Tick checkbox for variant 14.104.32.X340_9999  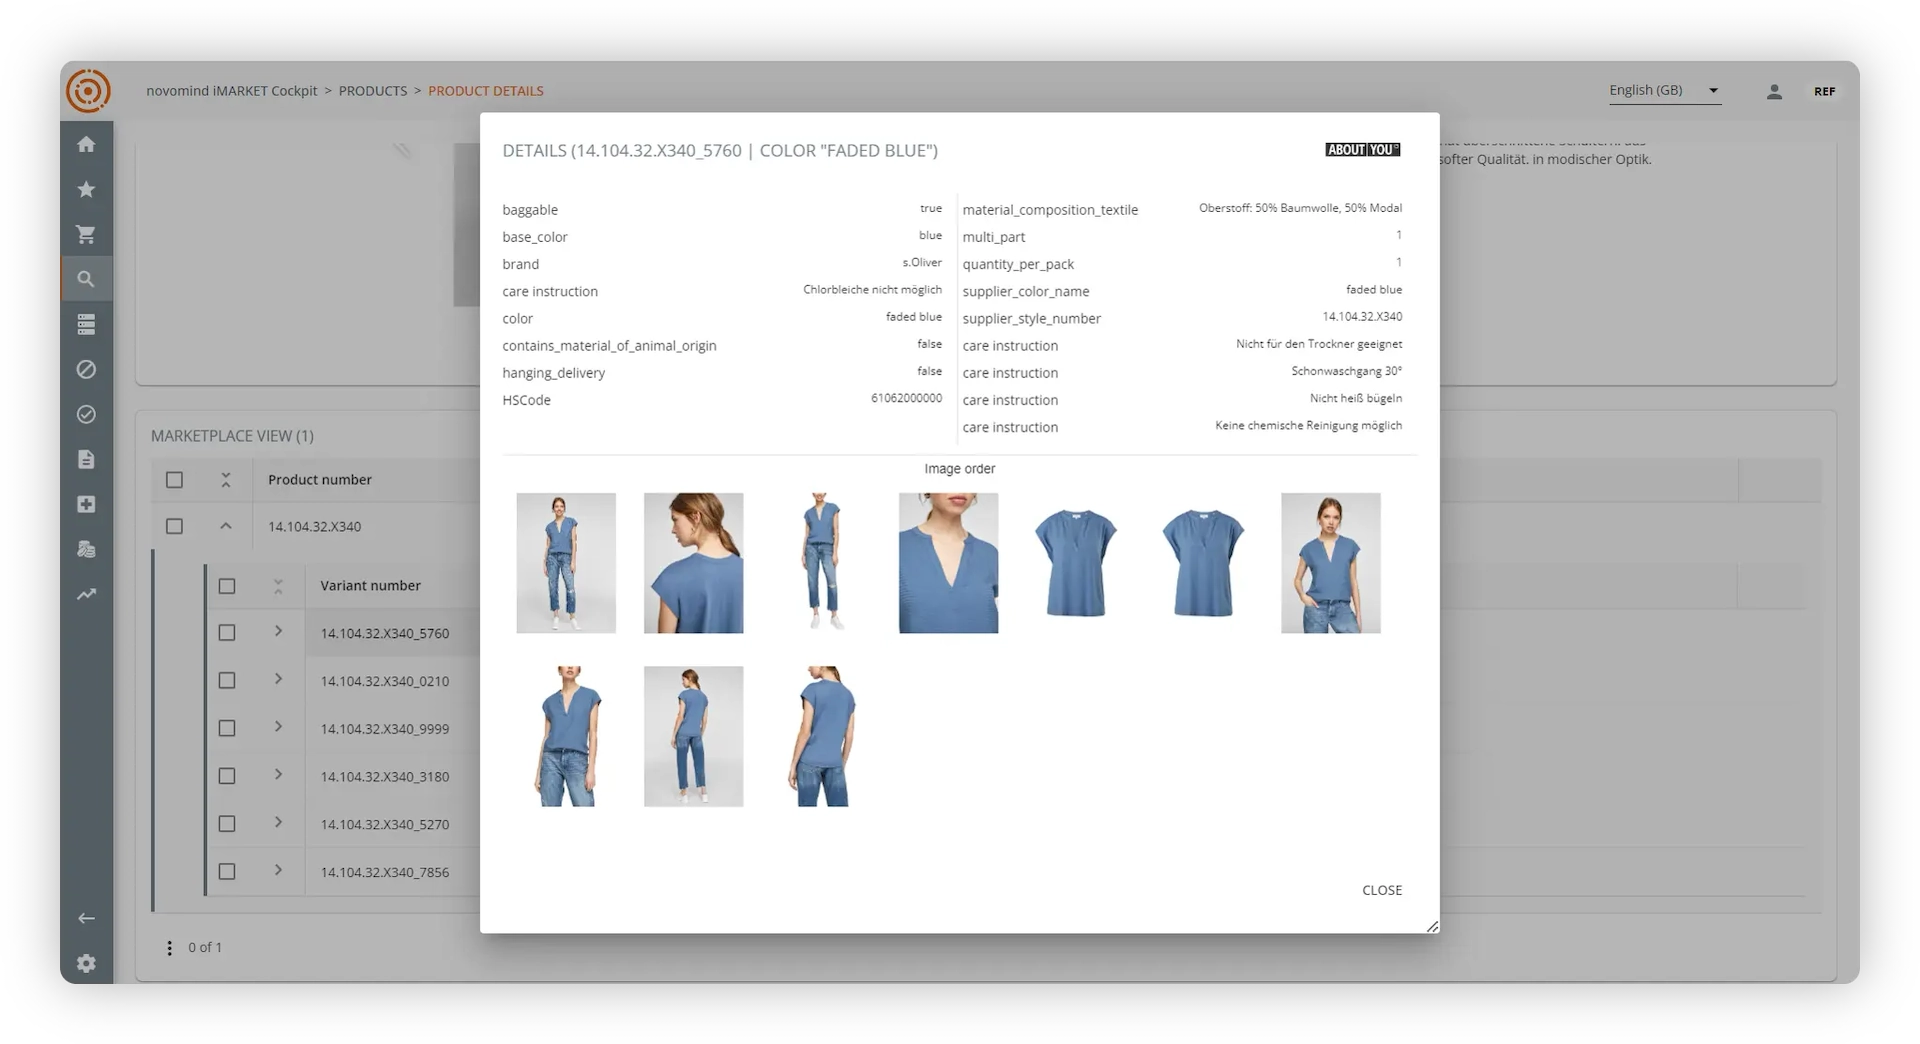(x=227, y=728)
